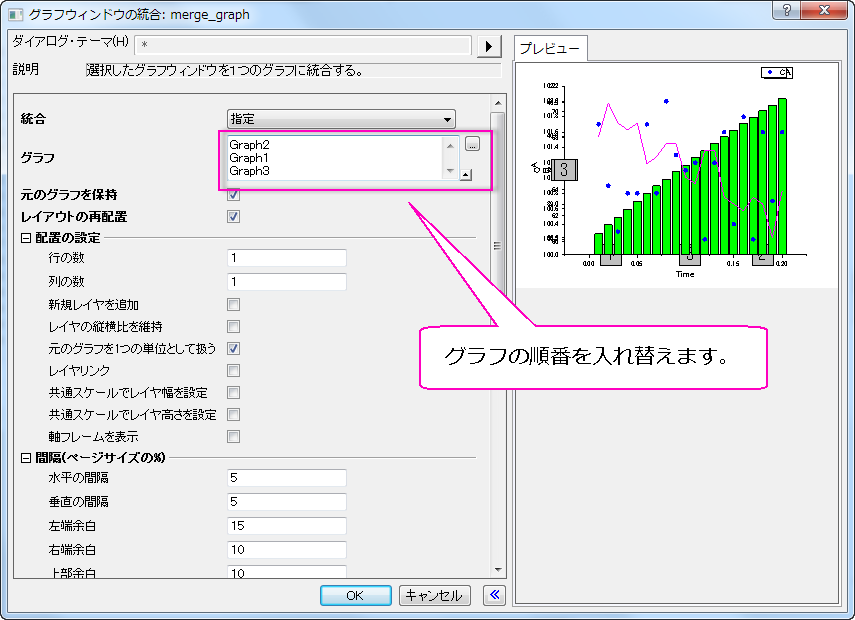Viewport: 855px width, 620px height.
Task: Enable 共通スケールでレイヤ幅を設定 checkbox
Action: (233, 393)
